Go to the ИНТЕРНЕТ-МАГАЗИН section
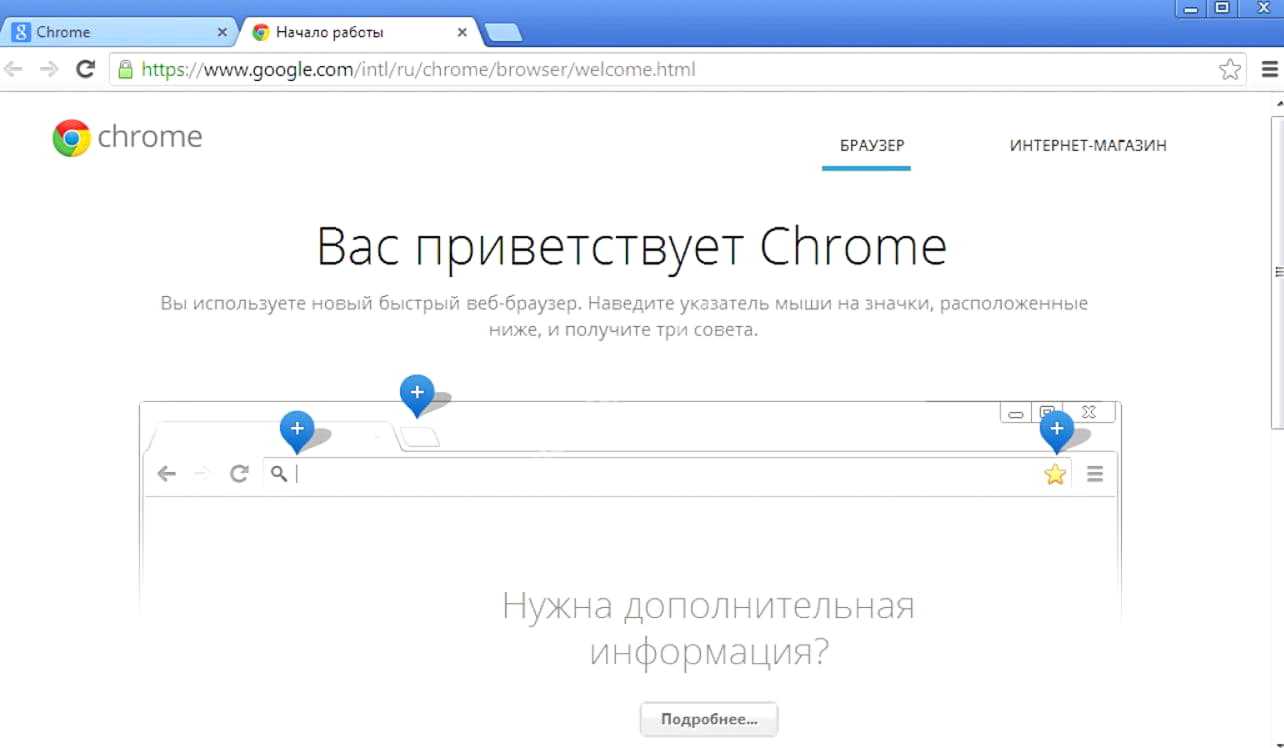The width and height of the screenshot is (1284, 748). [1088, 146]
